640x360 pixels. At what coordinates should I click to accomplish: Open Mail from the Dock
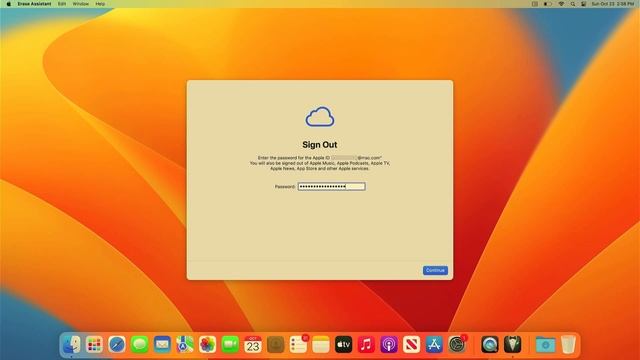(x=162, y=344)
